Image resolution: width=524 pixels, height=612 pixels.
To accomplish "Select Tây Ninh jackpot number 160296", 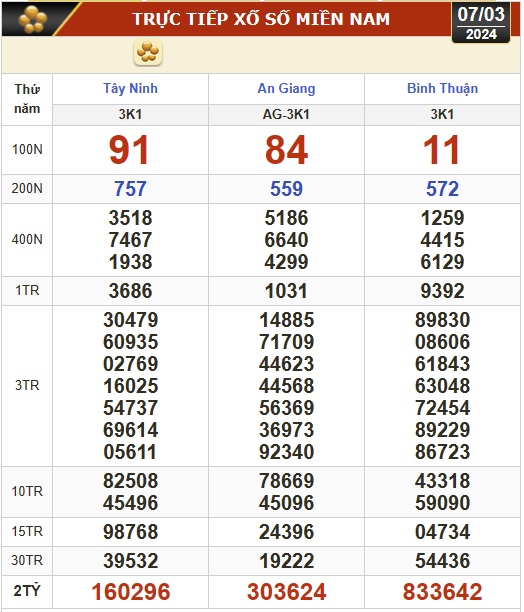I will 131,592.
